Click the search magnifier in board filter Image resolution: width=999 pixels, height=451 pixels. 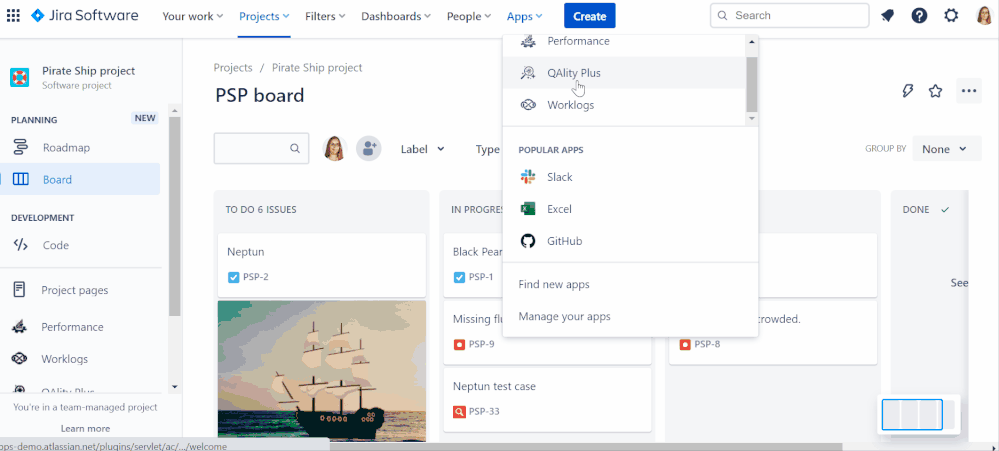295,148
